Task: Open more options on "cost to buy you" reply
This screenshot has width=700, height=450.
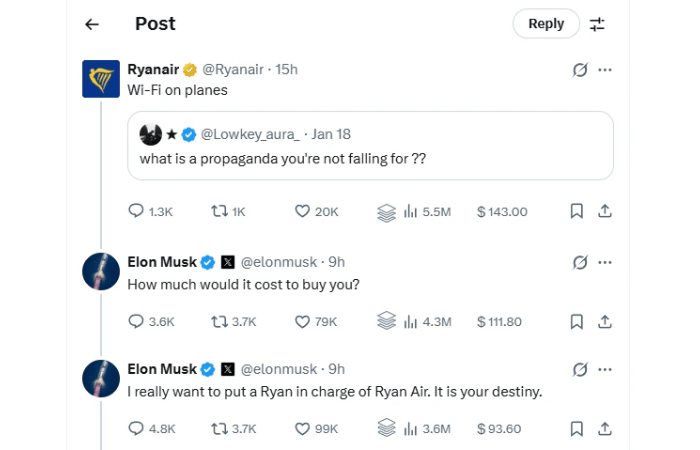Action: point(604,262)
